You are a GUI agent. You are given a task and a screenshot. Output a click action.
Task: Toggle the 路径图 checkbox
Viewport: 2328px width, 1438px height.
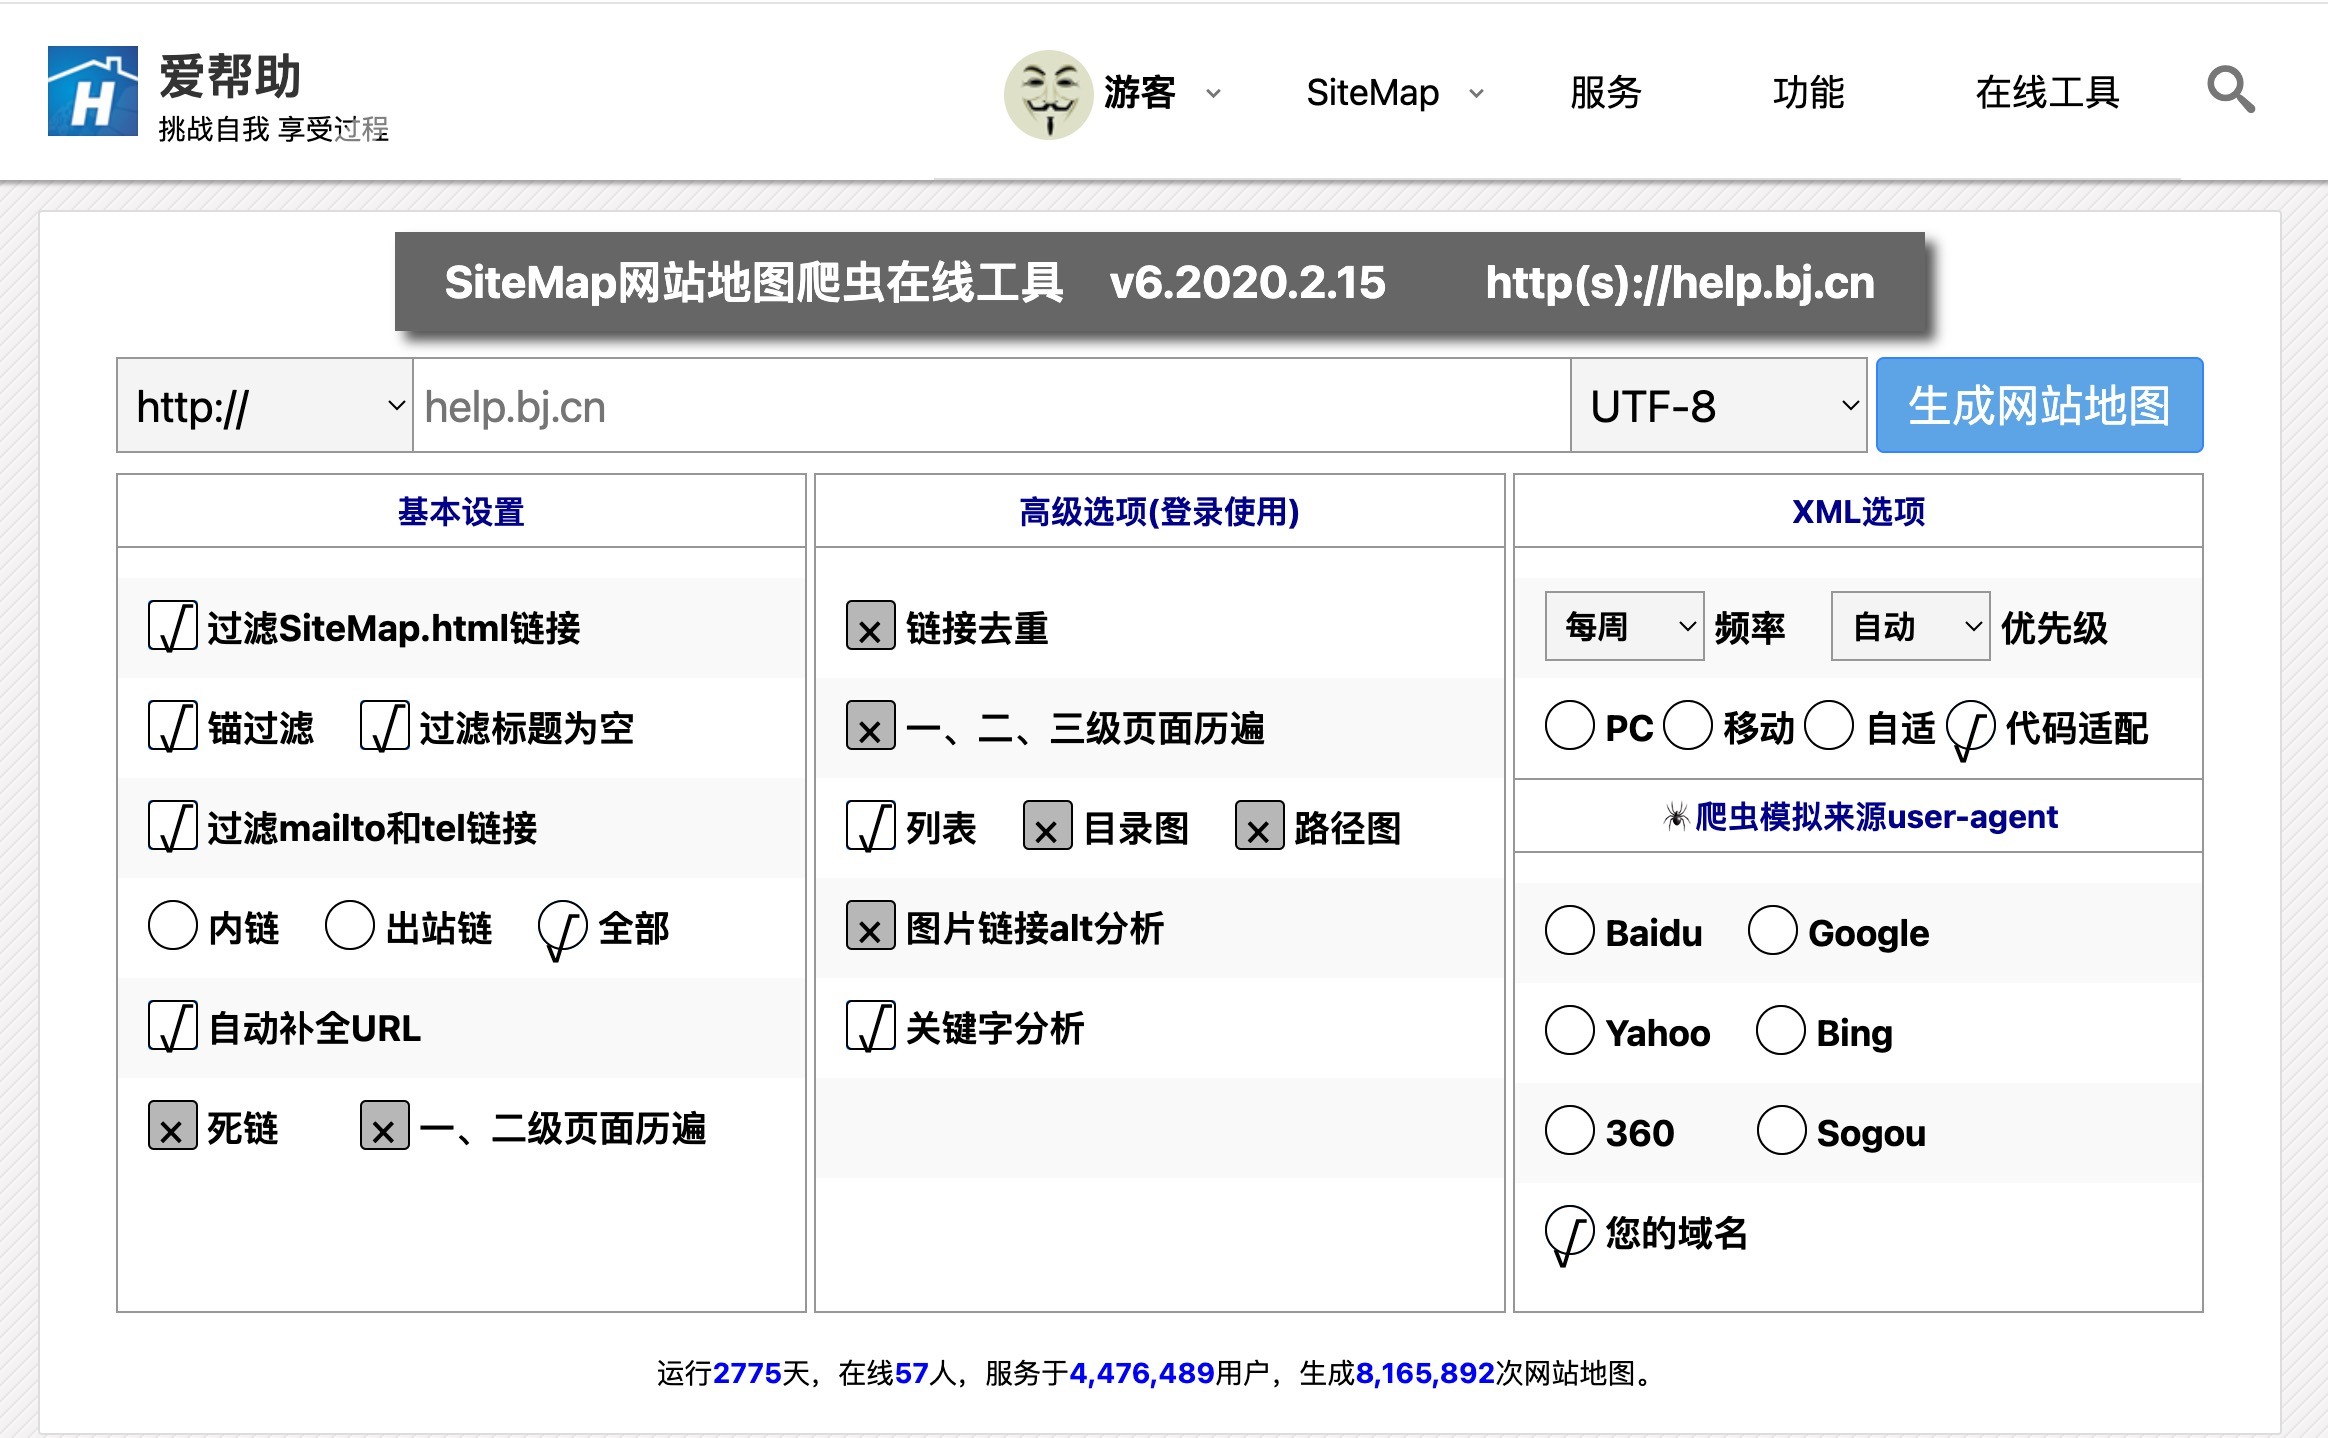1259,826
